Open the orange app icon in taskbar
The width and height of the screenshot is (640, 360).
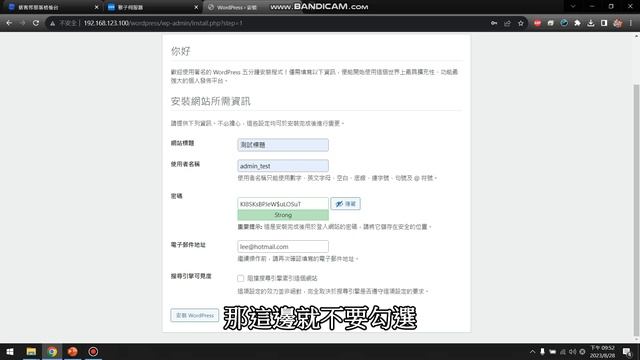click(x=73, y=352)
